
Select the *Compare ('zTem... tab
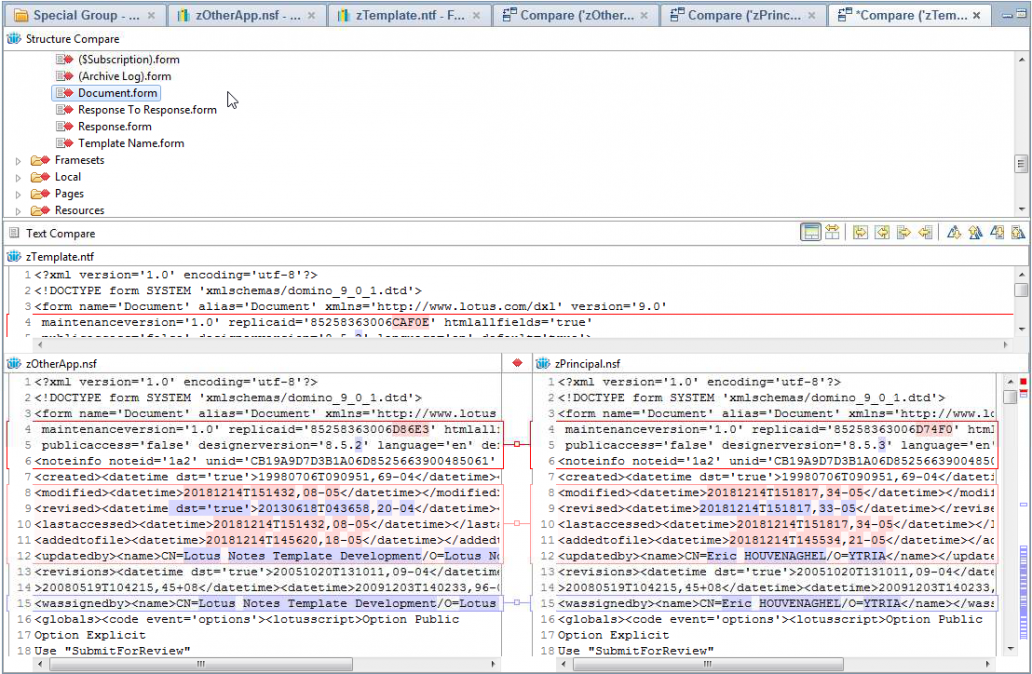[x=910, y=14]
